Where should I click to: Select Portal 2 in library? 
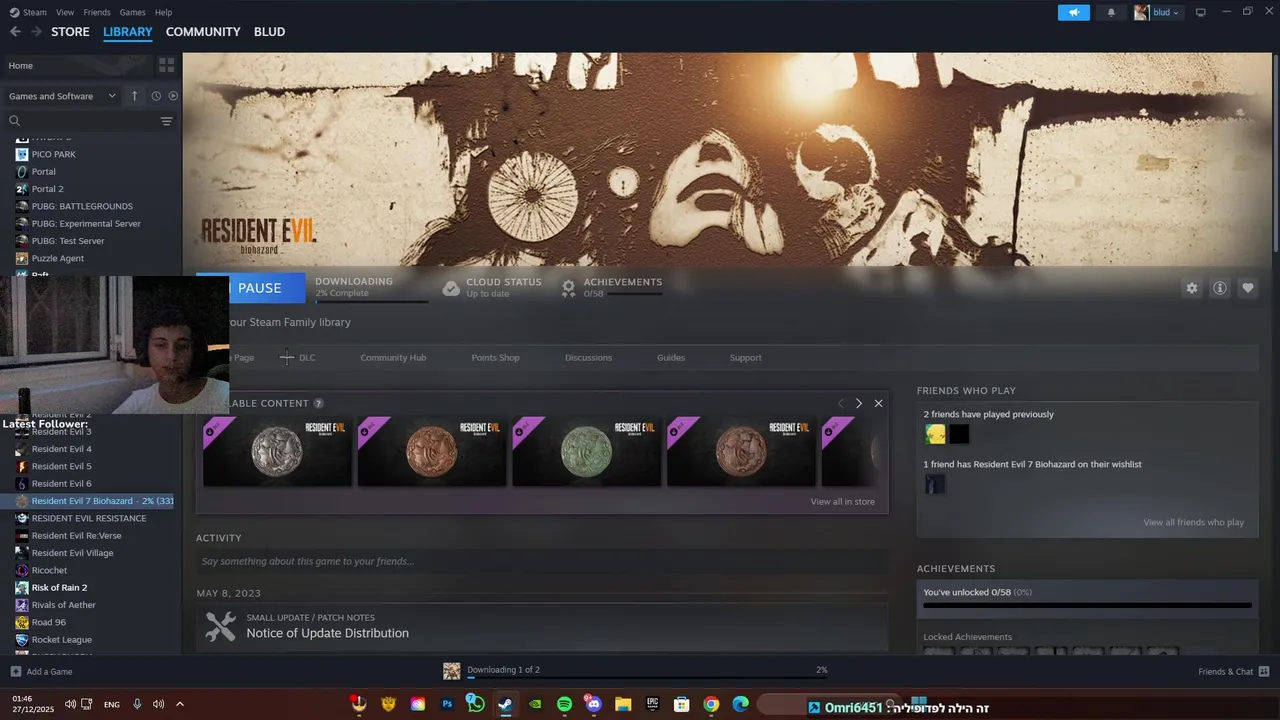(x=47, y=189)
